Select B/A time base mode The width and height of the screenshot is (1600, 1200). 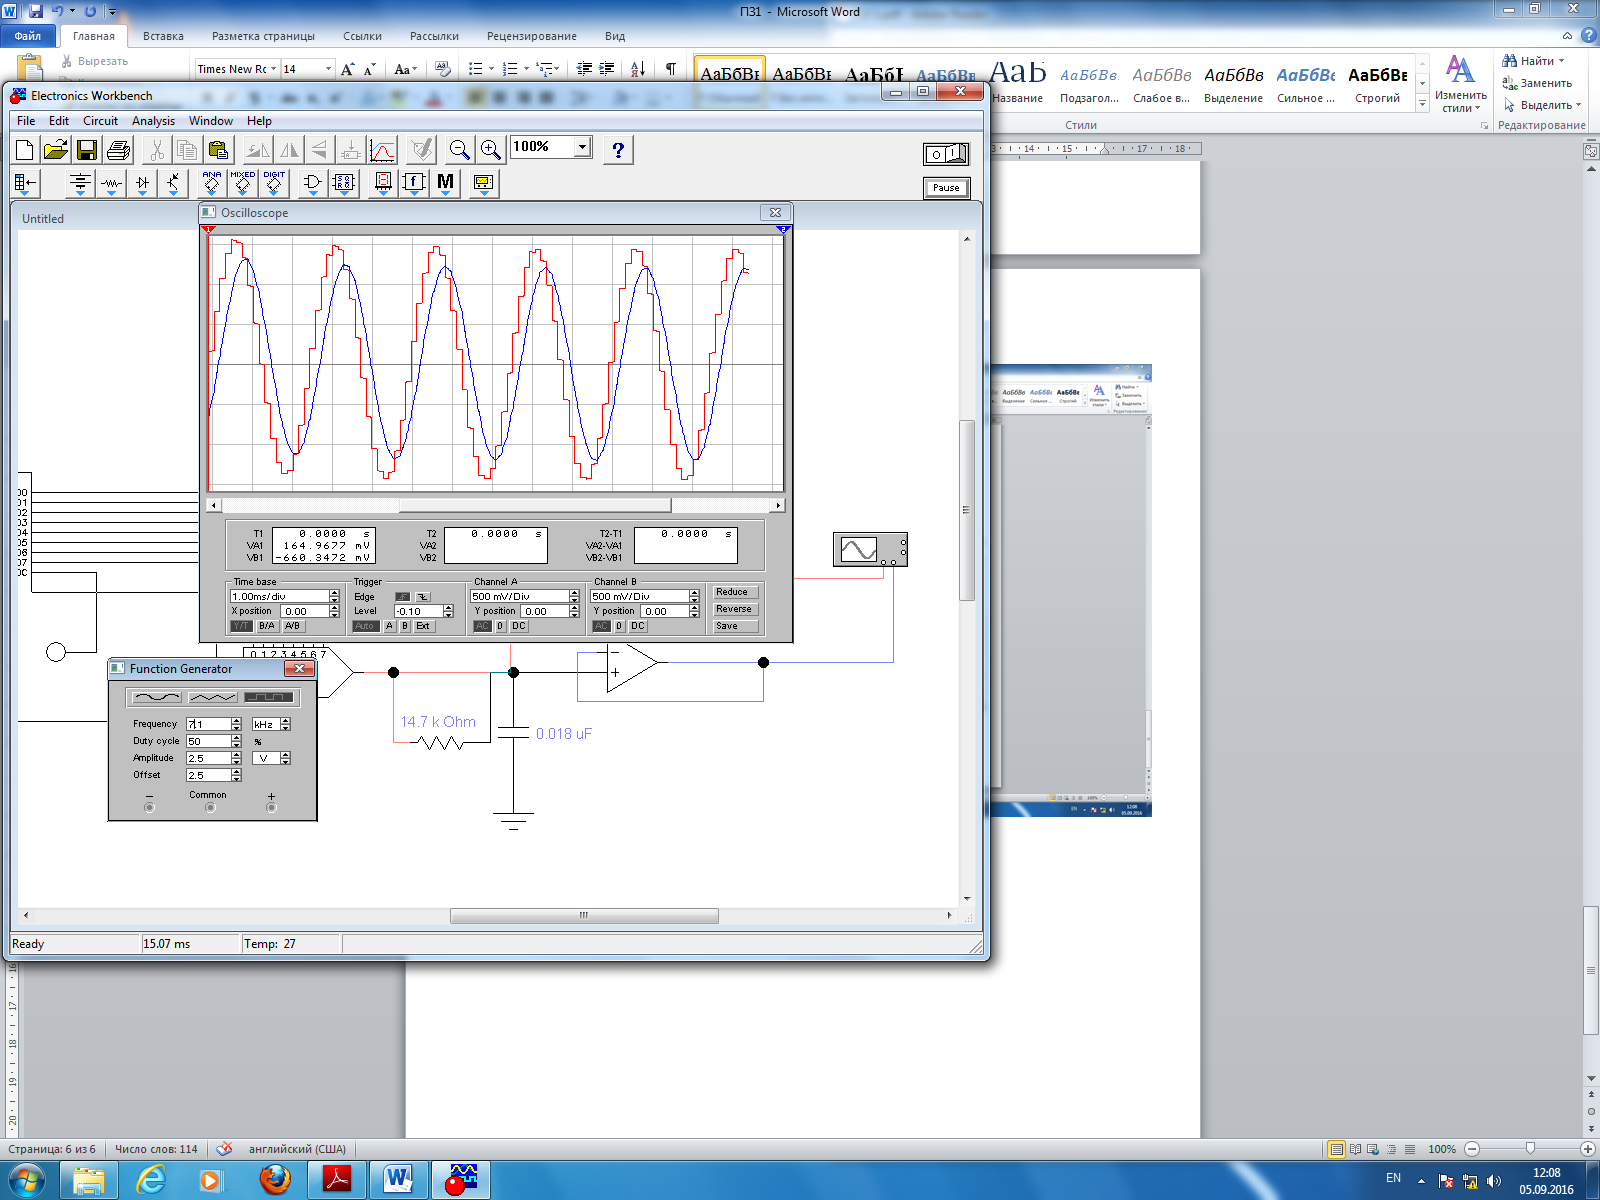[267, 626]
